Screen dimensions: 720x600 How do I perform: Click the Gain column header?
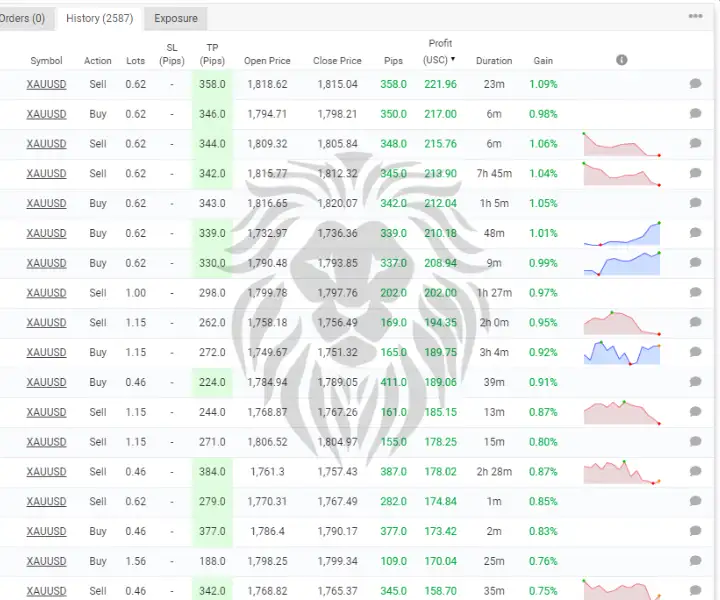coord(543,61)
